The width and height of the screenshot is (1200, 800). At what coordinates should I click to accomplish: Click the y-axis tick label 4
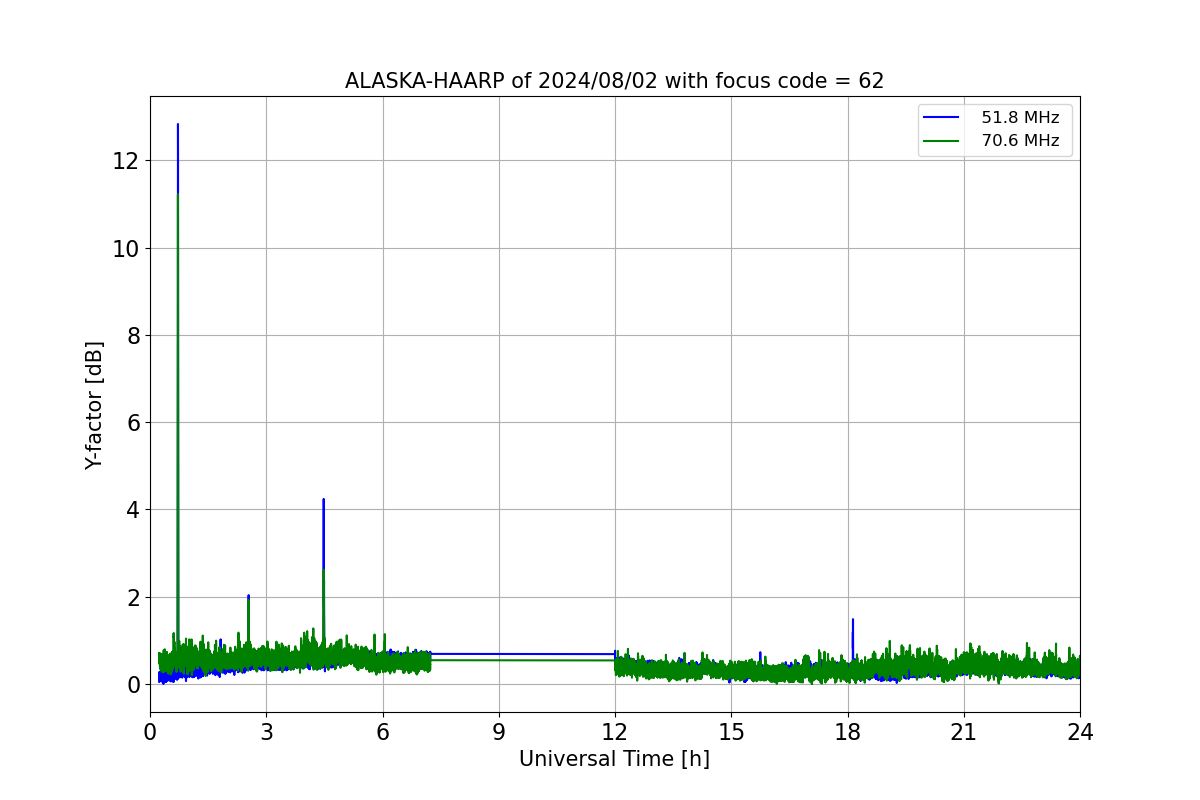point(134,510)
